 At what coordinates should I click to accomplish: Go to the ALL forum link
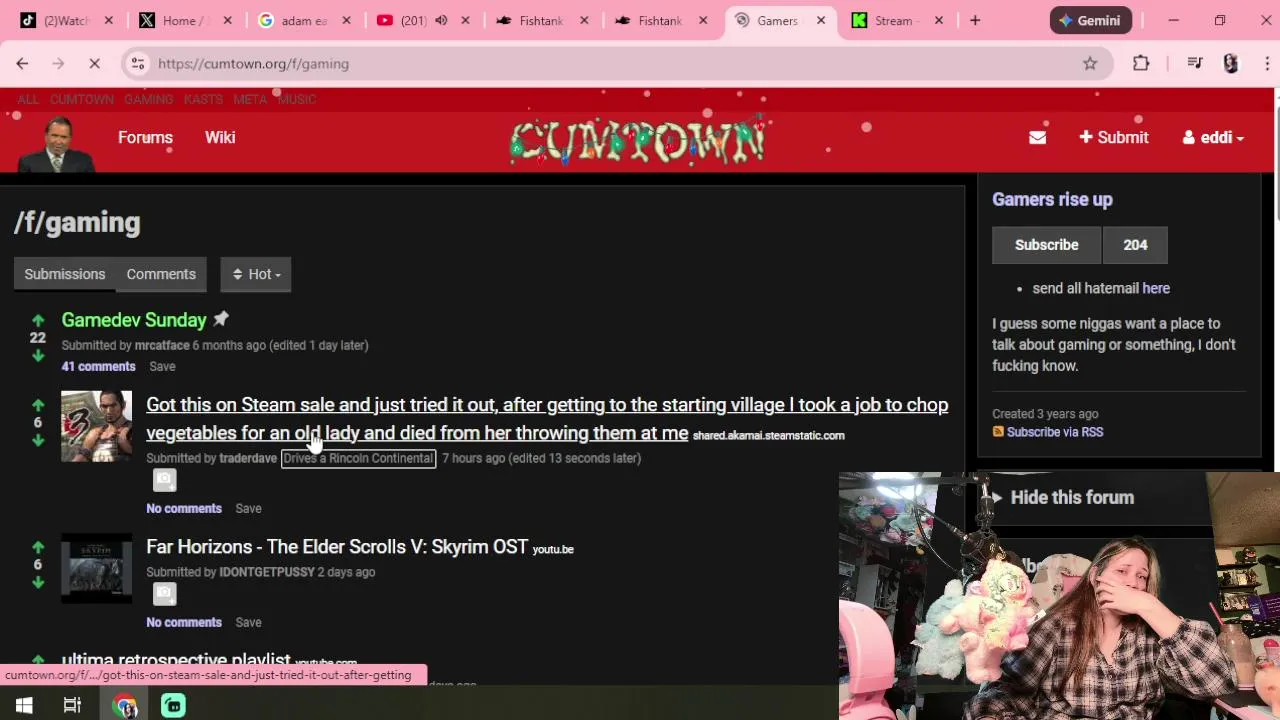coord(28,99)
